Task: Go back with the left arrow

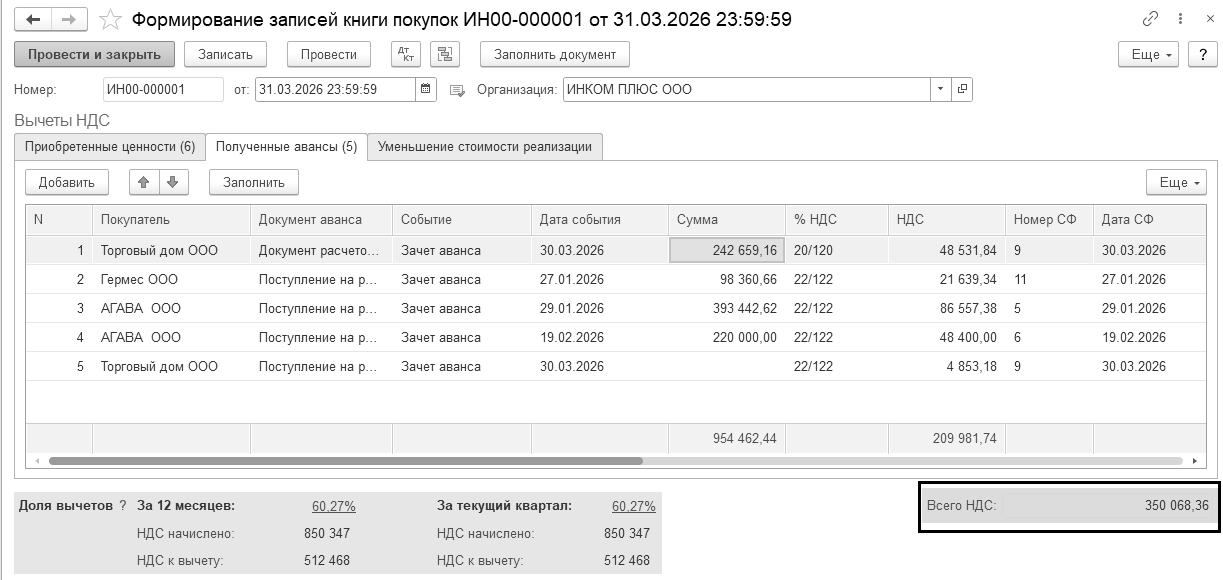Action: pos(33,19)
